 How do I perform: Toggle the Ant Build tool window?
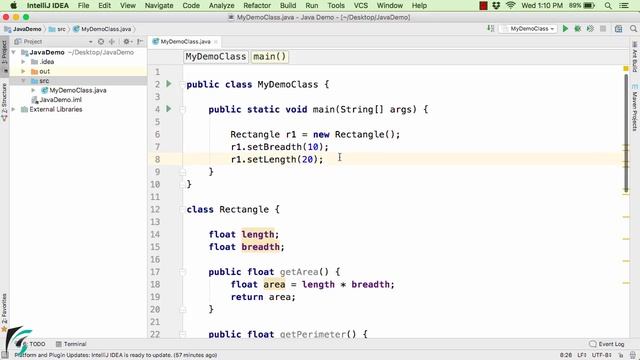(635, 56)
